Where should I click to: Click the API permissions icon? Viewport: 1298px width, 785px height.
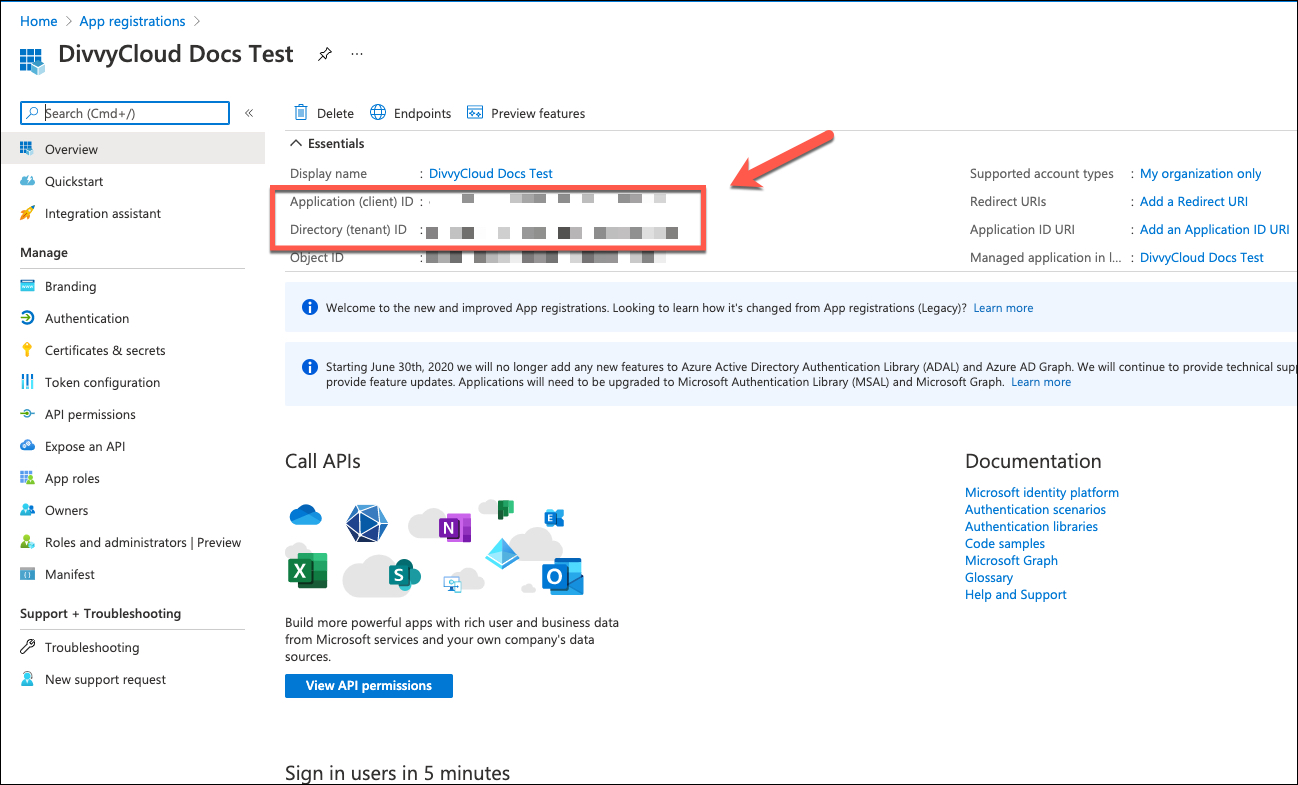27,414
